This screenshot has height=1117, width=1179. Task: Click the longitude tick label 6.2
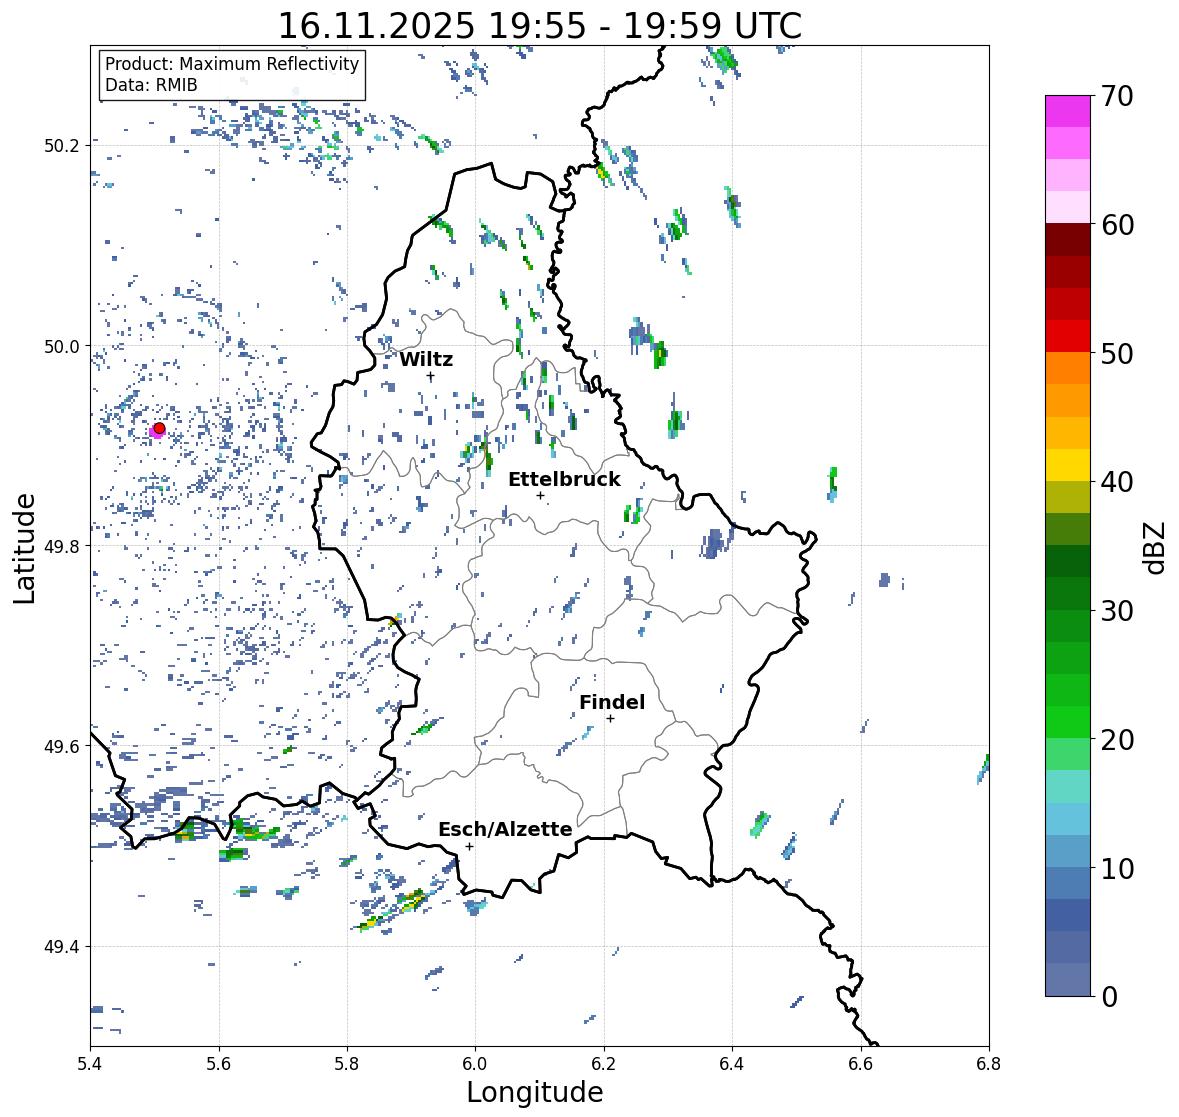click(x=604, y=1063)
